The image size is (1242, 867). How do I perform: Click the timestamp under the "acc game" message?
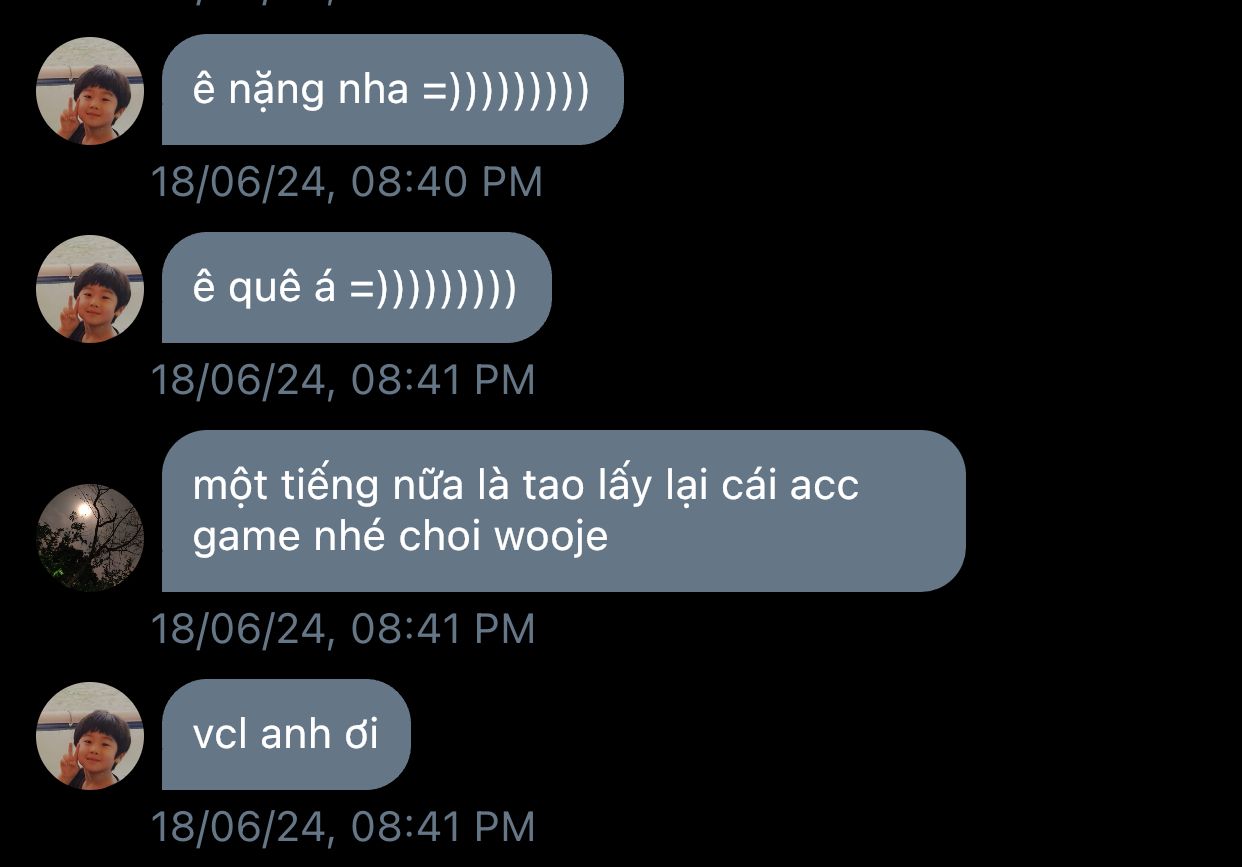point(343,629)
